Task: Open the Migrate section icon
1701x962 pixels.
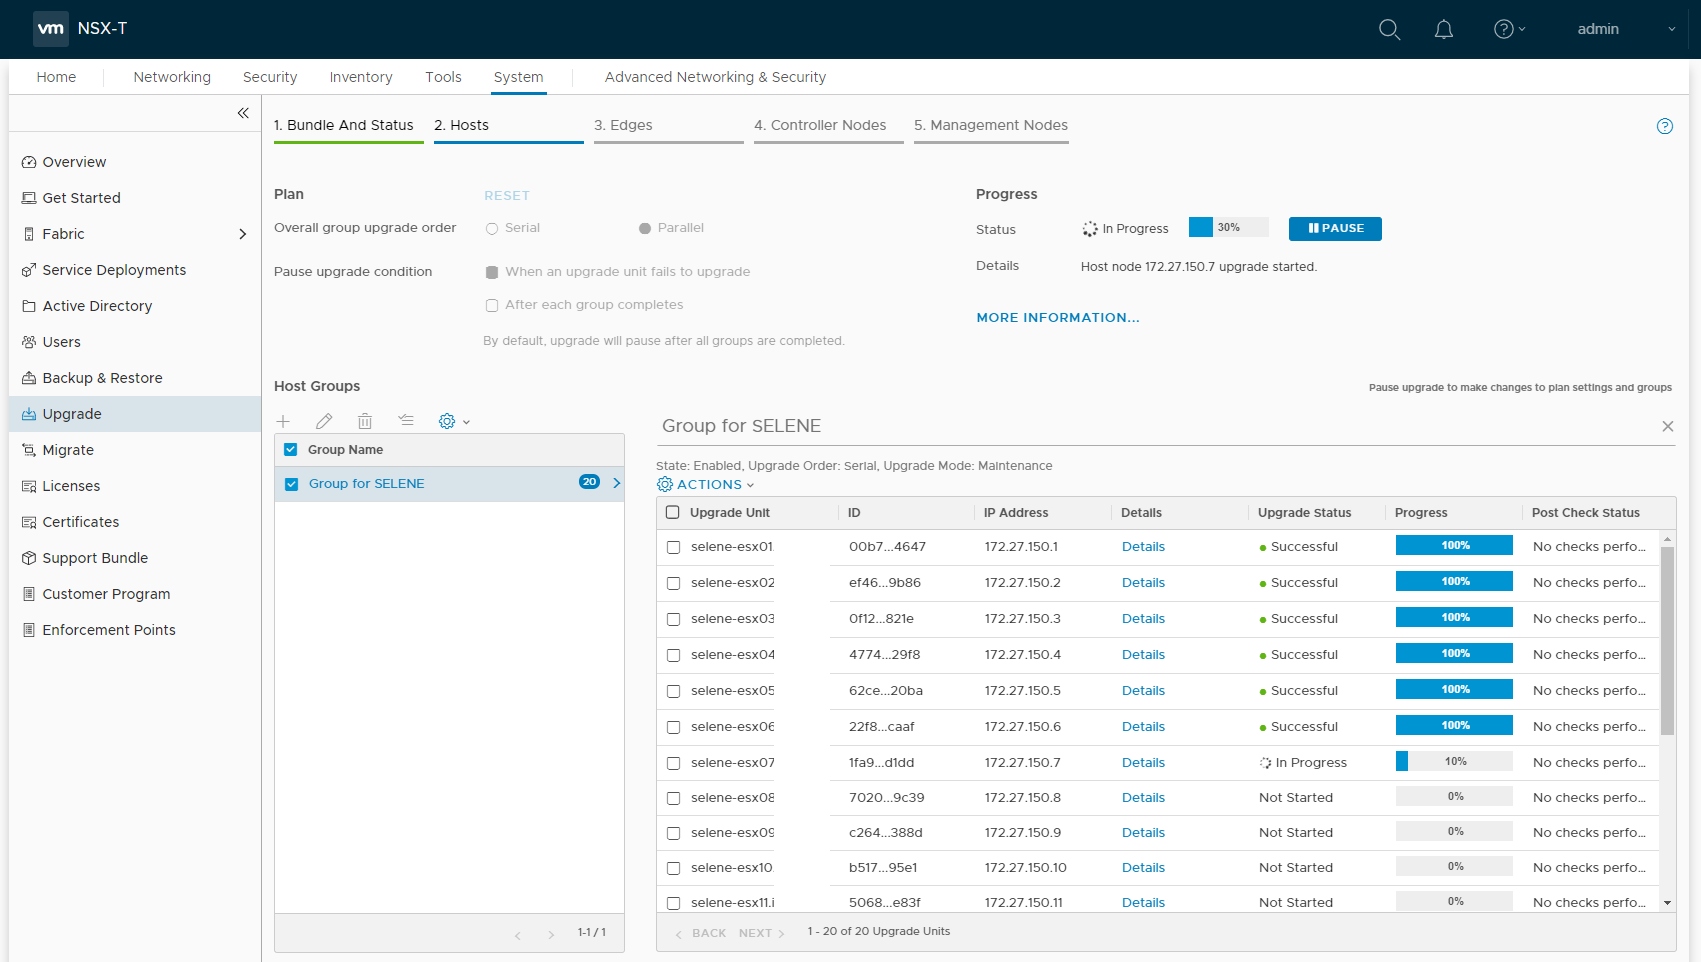Action: (x=29, y=450)
